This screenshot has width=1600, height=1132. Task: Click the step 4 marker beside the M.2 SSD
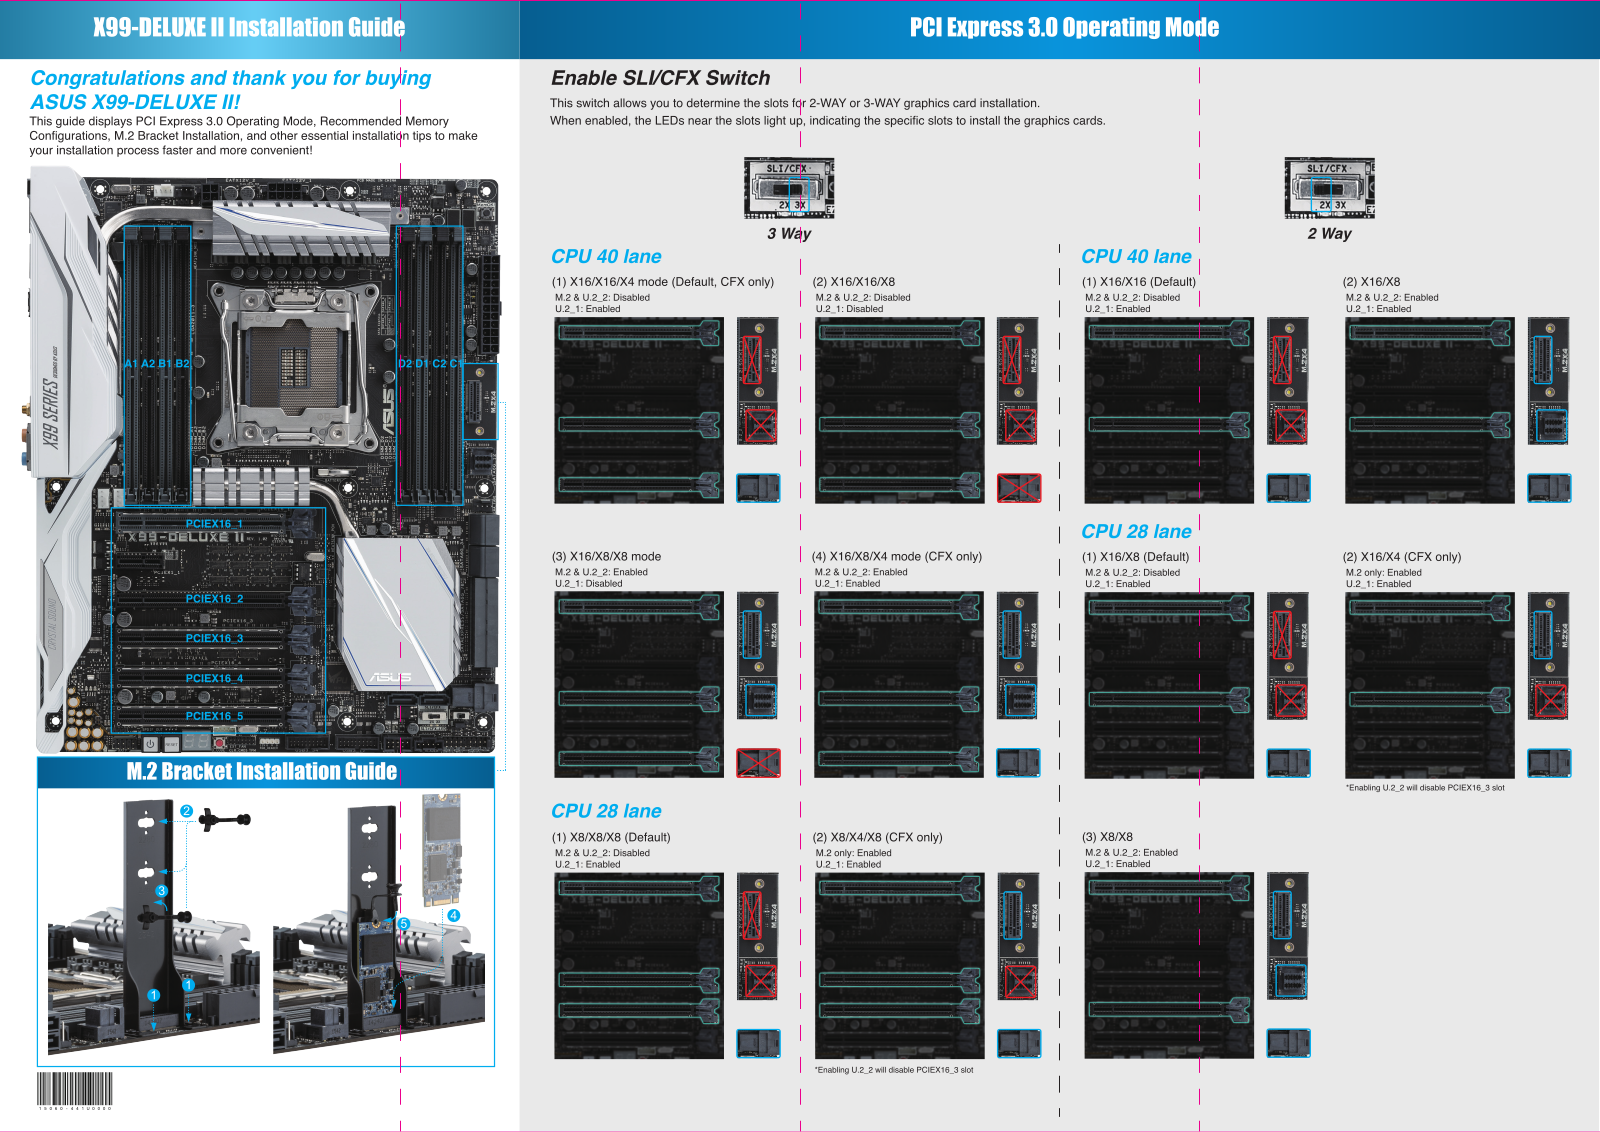tap(453, 915)
